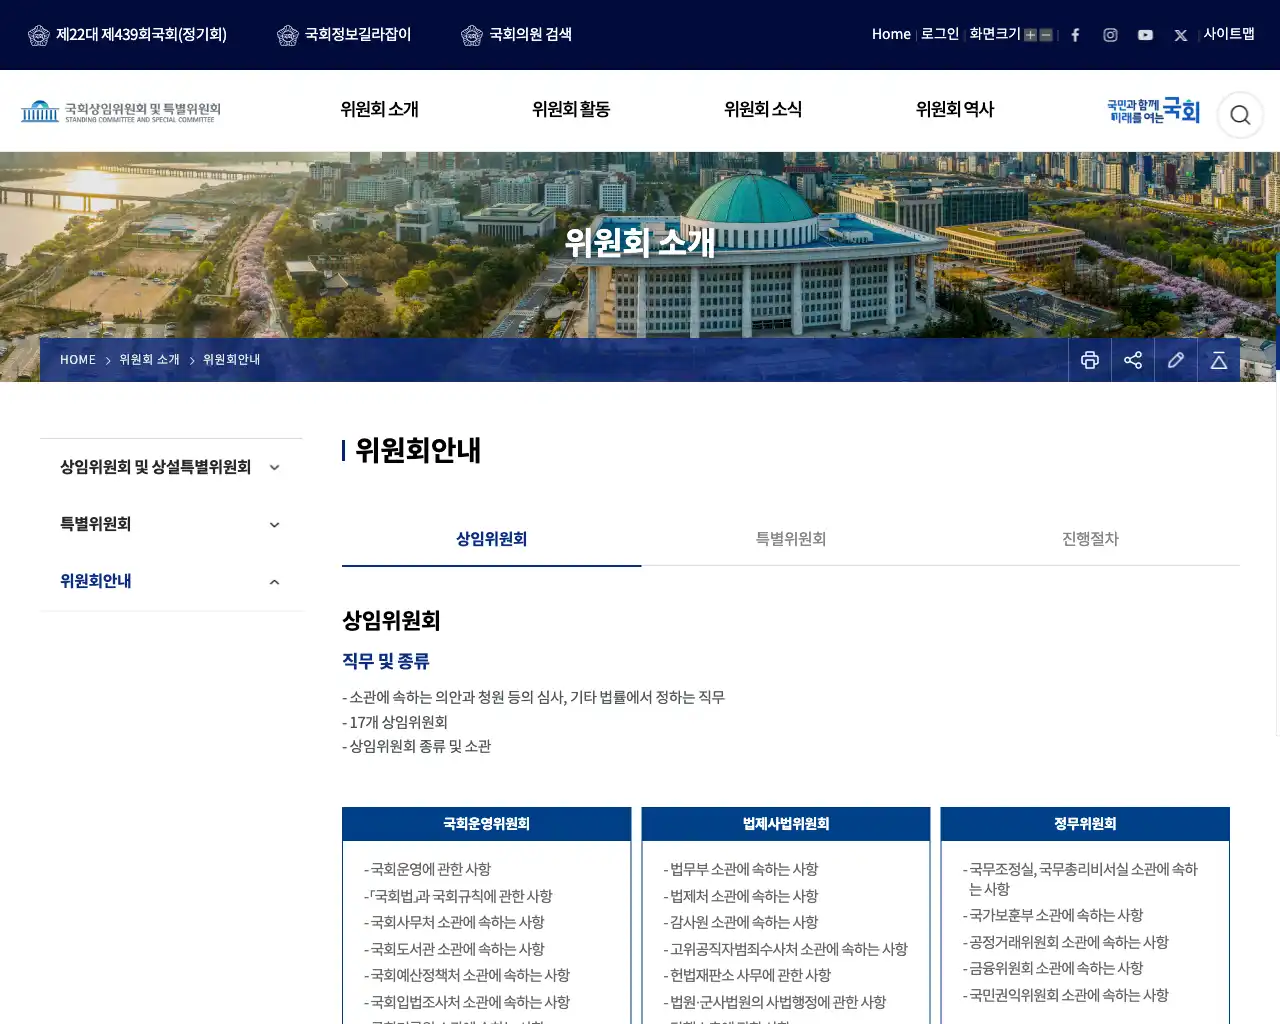Decrease screen size with minus icon
Screen dimensions: 1280x1024
[x=1046, y=35]
